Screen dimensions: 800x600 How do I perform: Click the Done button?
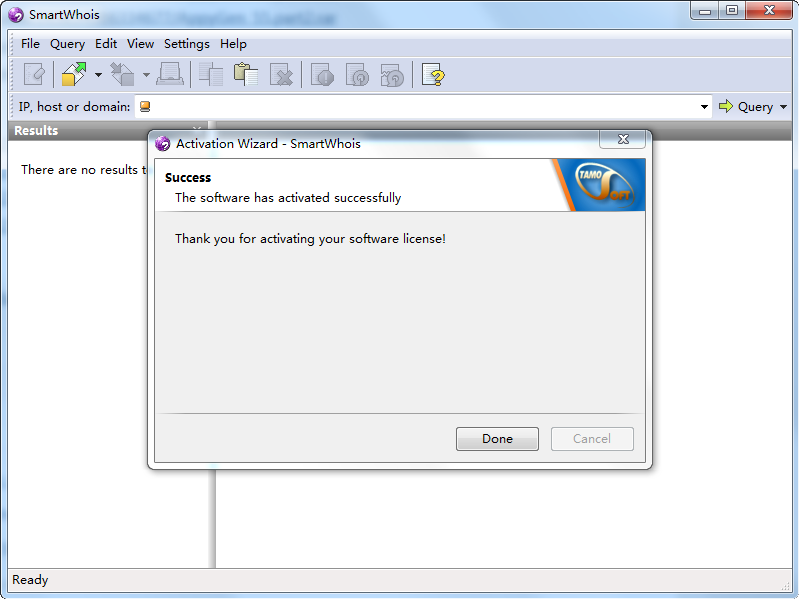(x=497, y=439)
